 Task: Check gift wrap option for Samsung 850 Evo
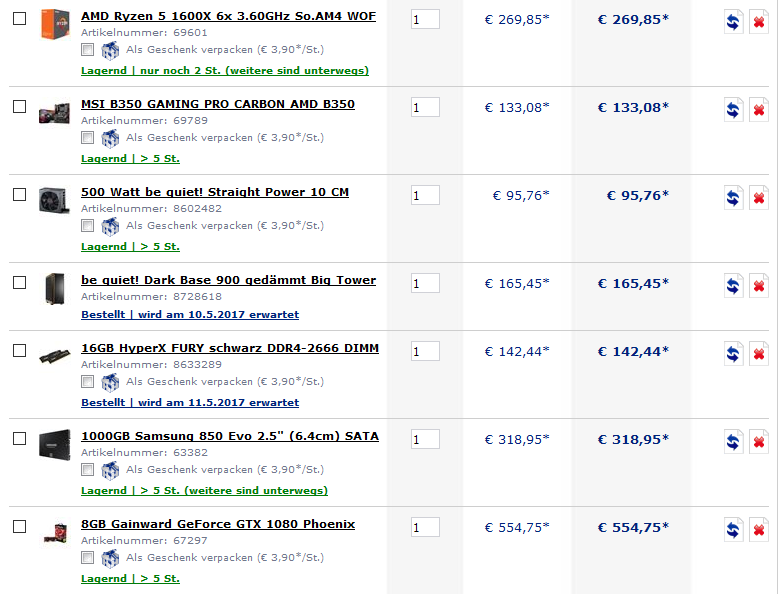click(x=88, y=470)
